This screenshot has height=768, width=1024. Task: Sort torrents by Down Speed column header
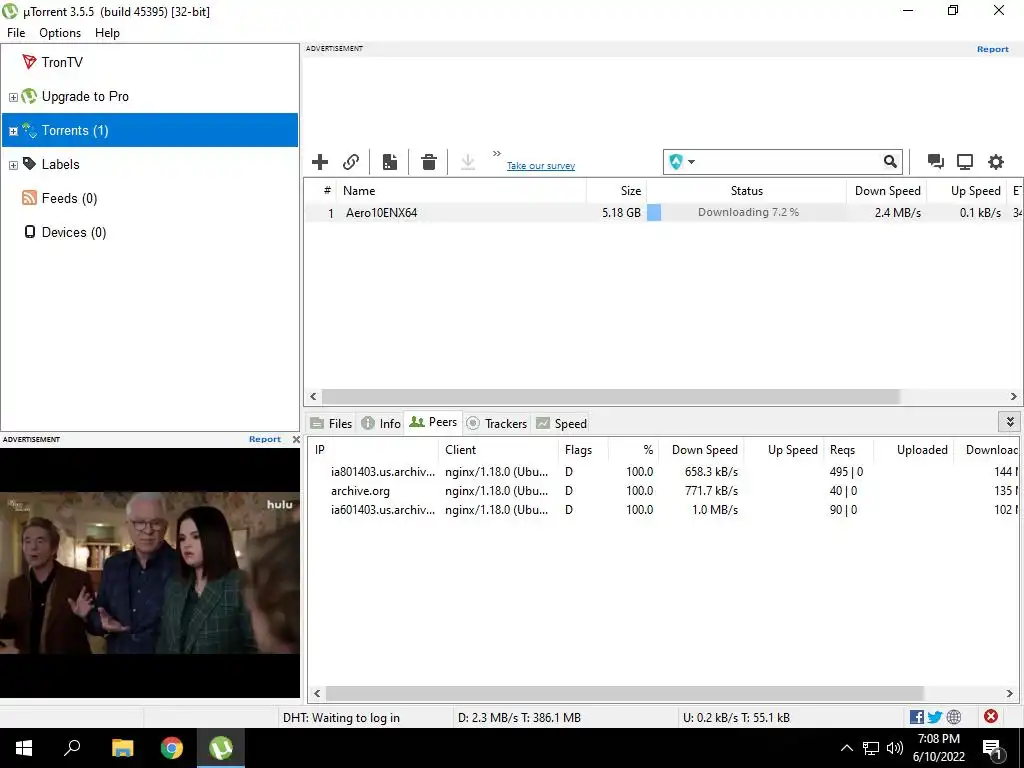[x=887, y=191]
